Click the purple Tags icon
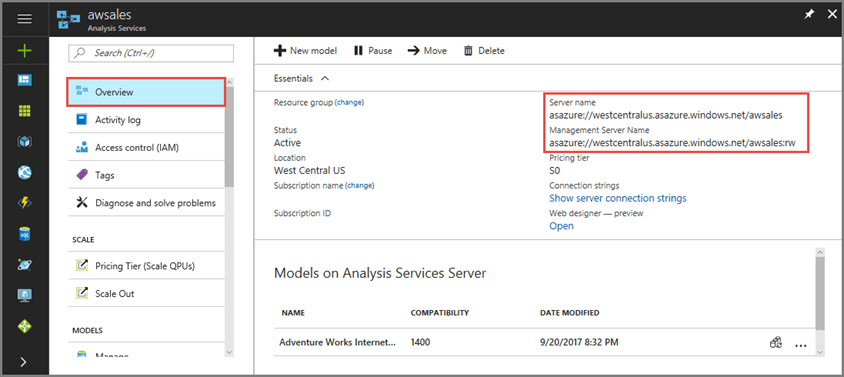The height and width of the screenshot is (377, 844). coord(82,175)
